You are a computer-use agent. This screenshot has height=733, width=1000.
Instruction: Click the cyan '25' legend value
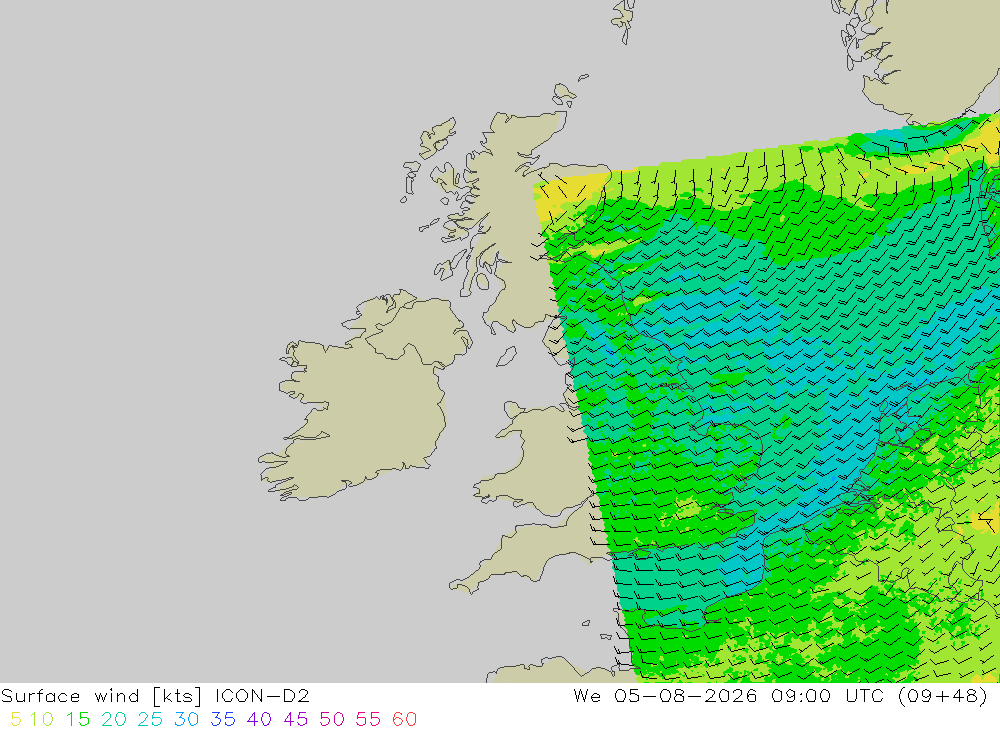pyautogui.click(x=150, y=720)
